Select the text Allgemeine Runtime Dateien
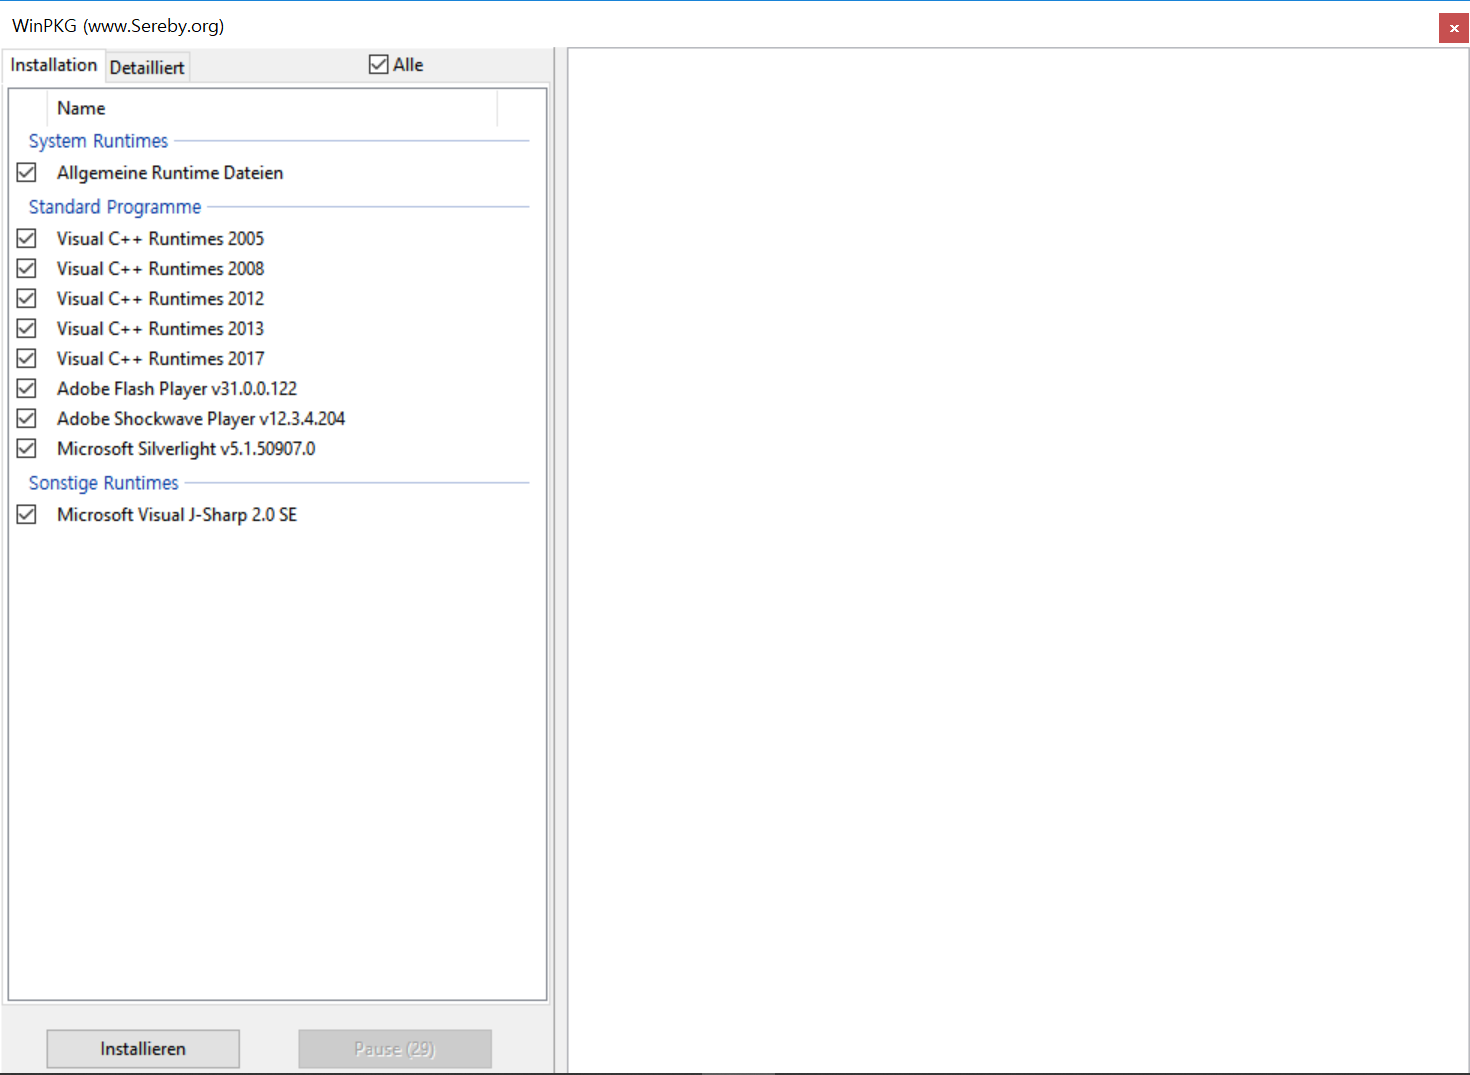The image size is (1470, 1075). pos(170,173)
